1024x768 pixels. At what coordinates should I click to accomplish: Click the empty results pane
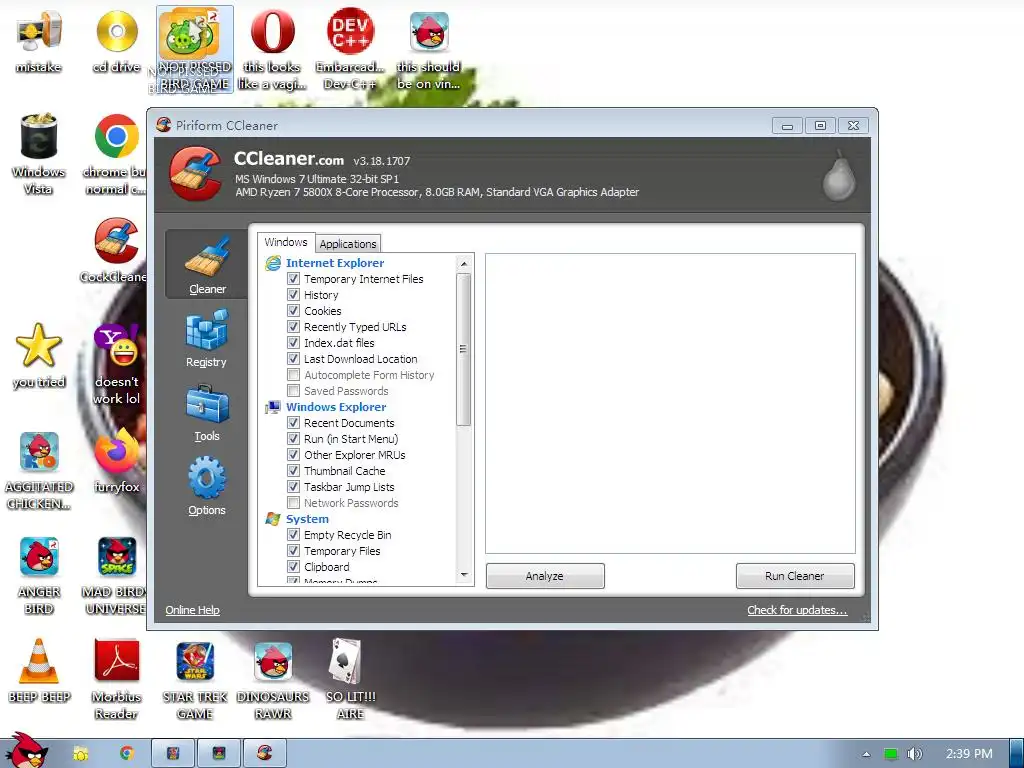point(670,404)
